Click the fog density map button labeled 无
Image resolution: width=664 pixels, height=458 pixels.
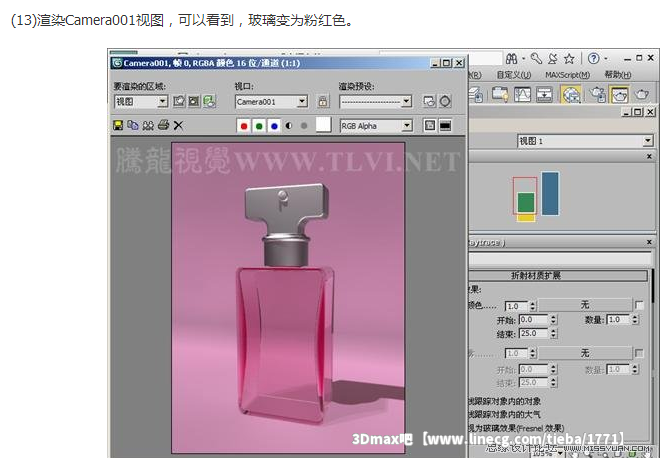[585, 353]
